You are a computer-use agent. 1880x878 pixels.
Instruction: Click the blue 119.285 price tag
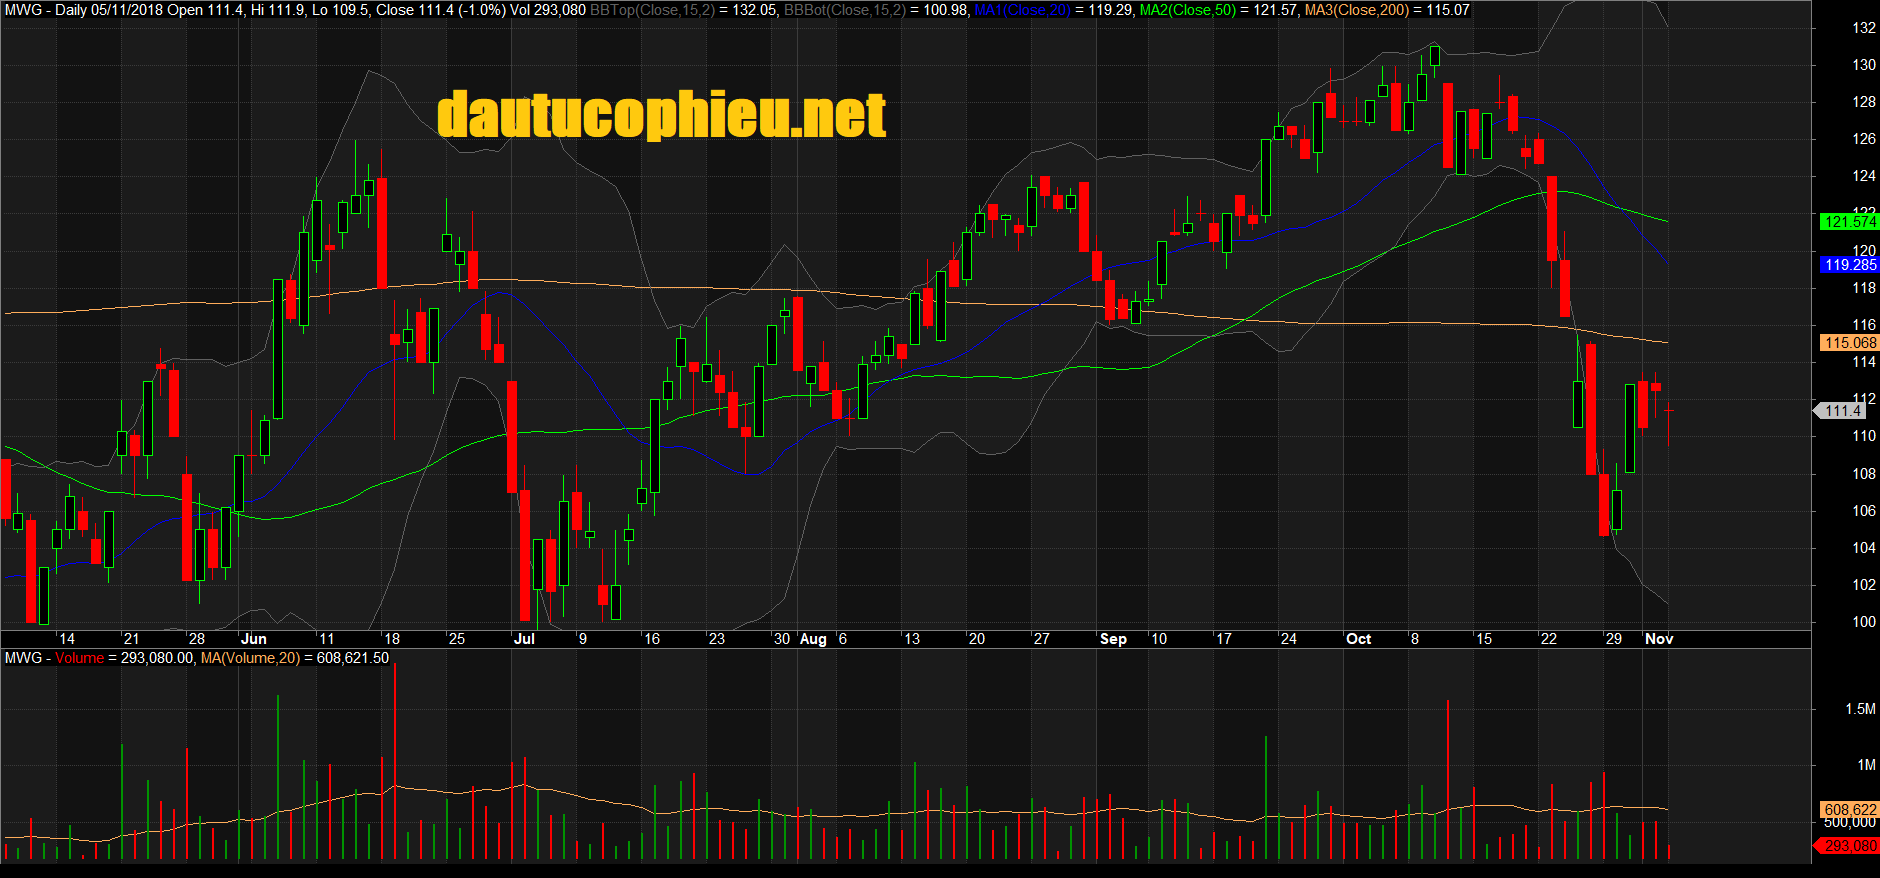click(x=1849, y=265)
